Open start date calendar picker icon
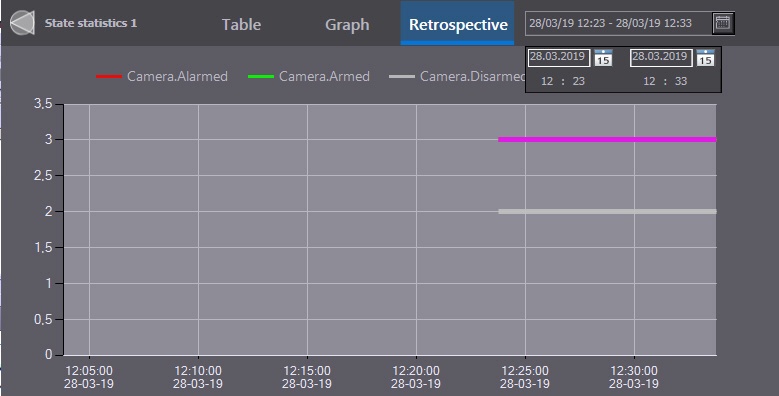Image resolution: width=779 pixels, height=396 pixels. pos(603,58)
